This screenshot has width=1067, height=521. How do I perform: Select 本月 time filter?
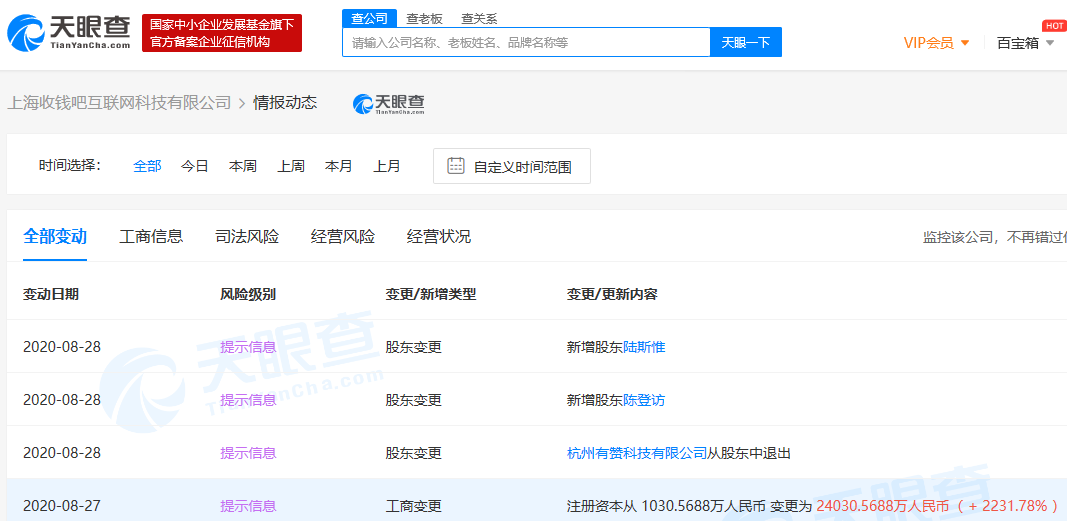pos(338,166)
